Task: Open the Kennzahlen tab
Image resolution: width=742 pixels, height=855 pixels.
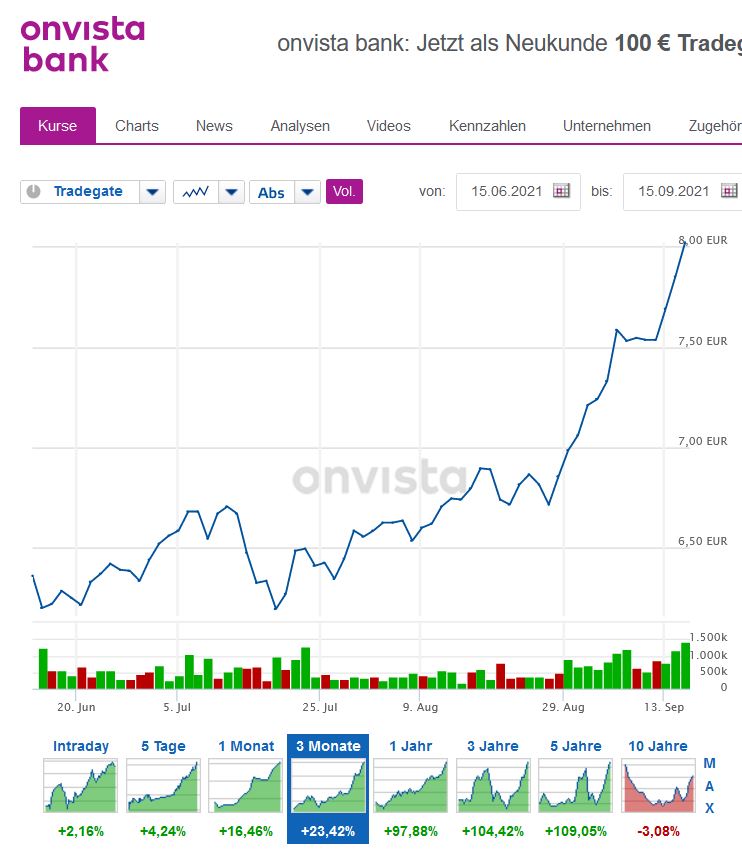Action: pos(487,126)
